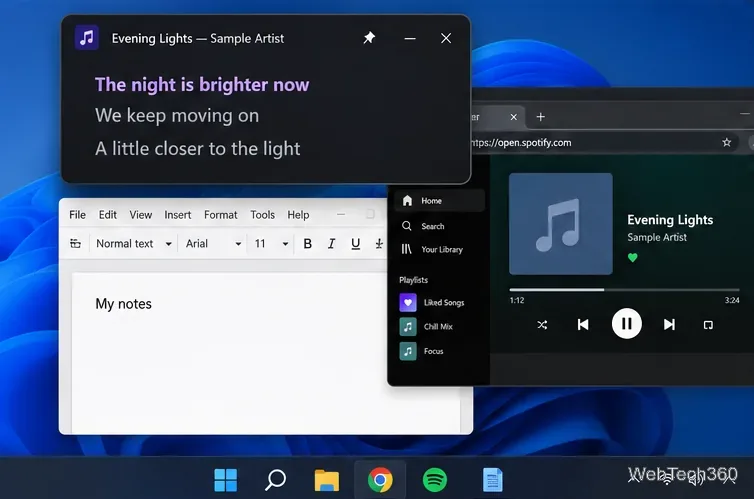
Task: Open File Explorer from the taskbar
Action: (327, 480)
